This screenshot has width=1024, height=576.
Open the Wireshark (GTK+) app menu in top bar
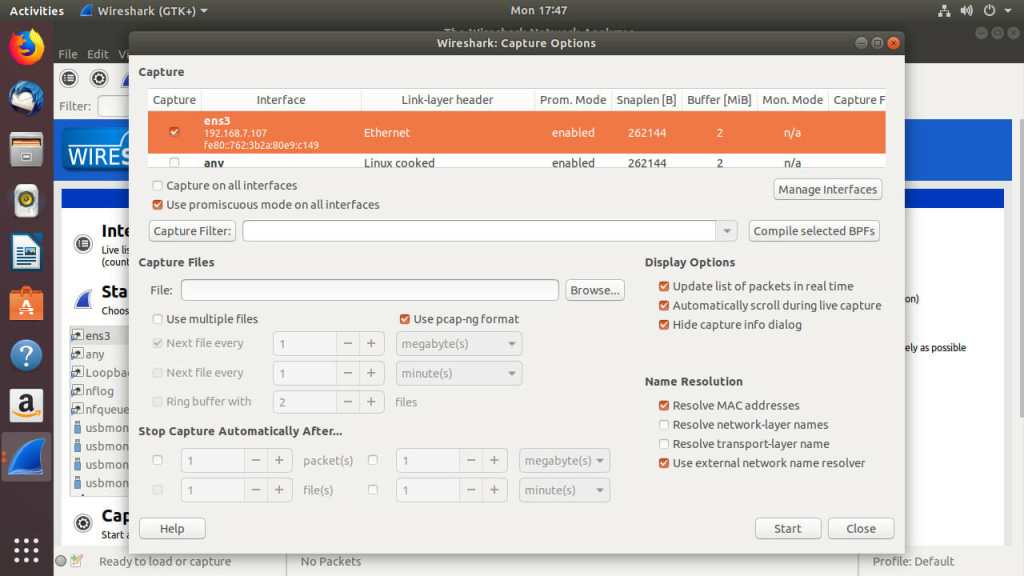(x=144, y=10)
